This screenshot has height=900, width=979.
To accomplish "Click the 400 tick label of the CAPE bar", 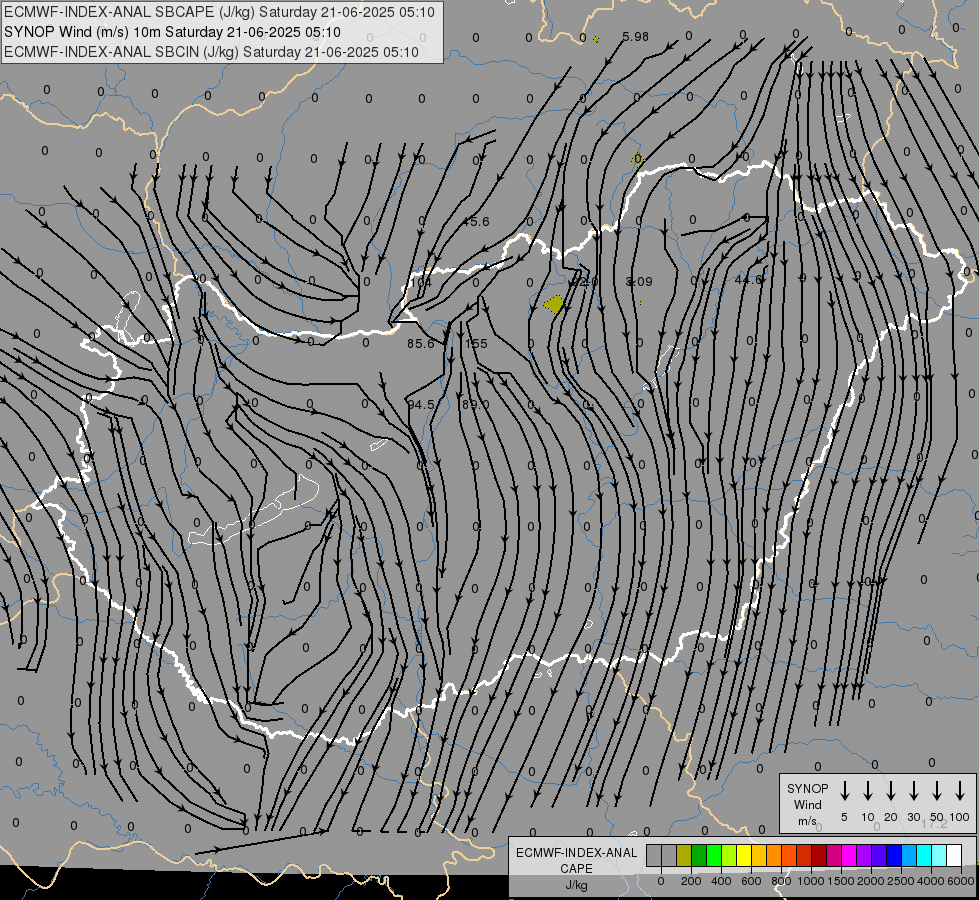I will coord(721,881).
